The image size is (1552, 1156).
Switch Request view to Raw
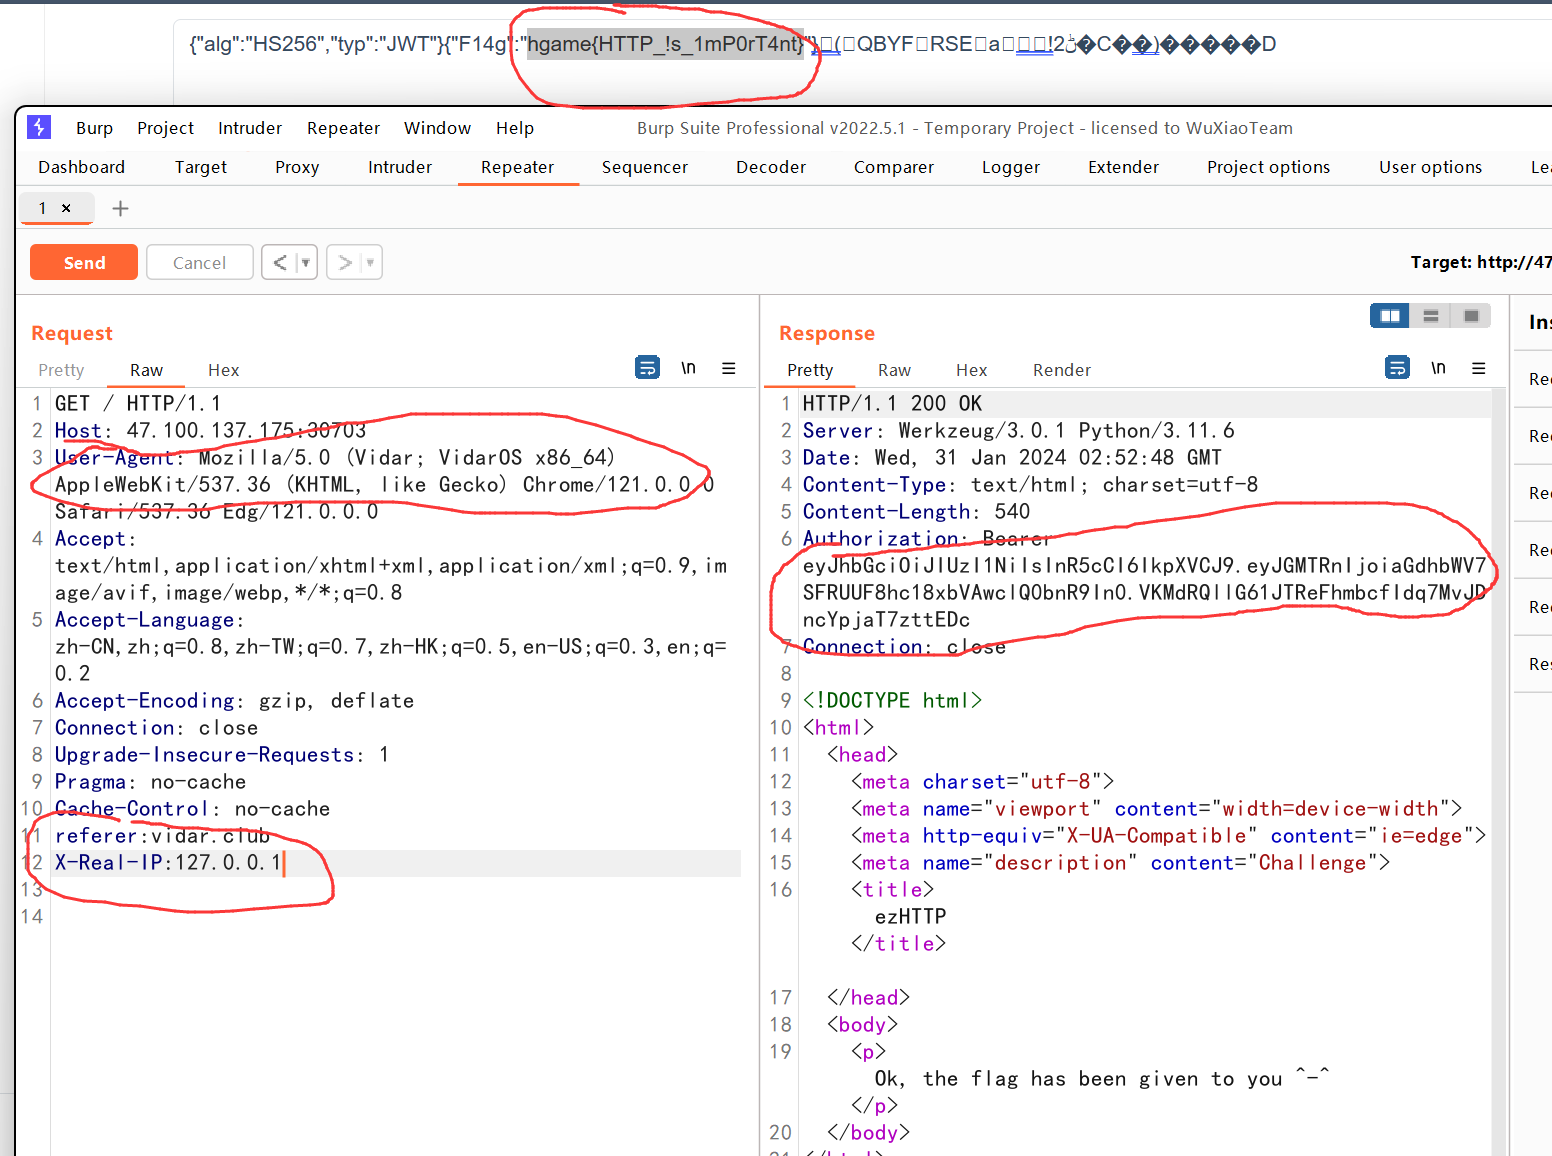tap(146, 370)
